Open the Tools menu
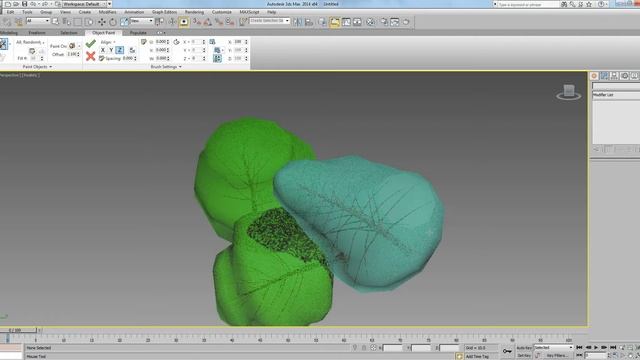 [x=27, y=12]
